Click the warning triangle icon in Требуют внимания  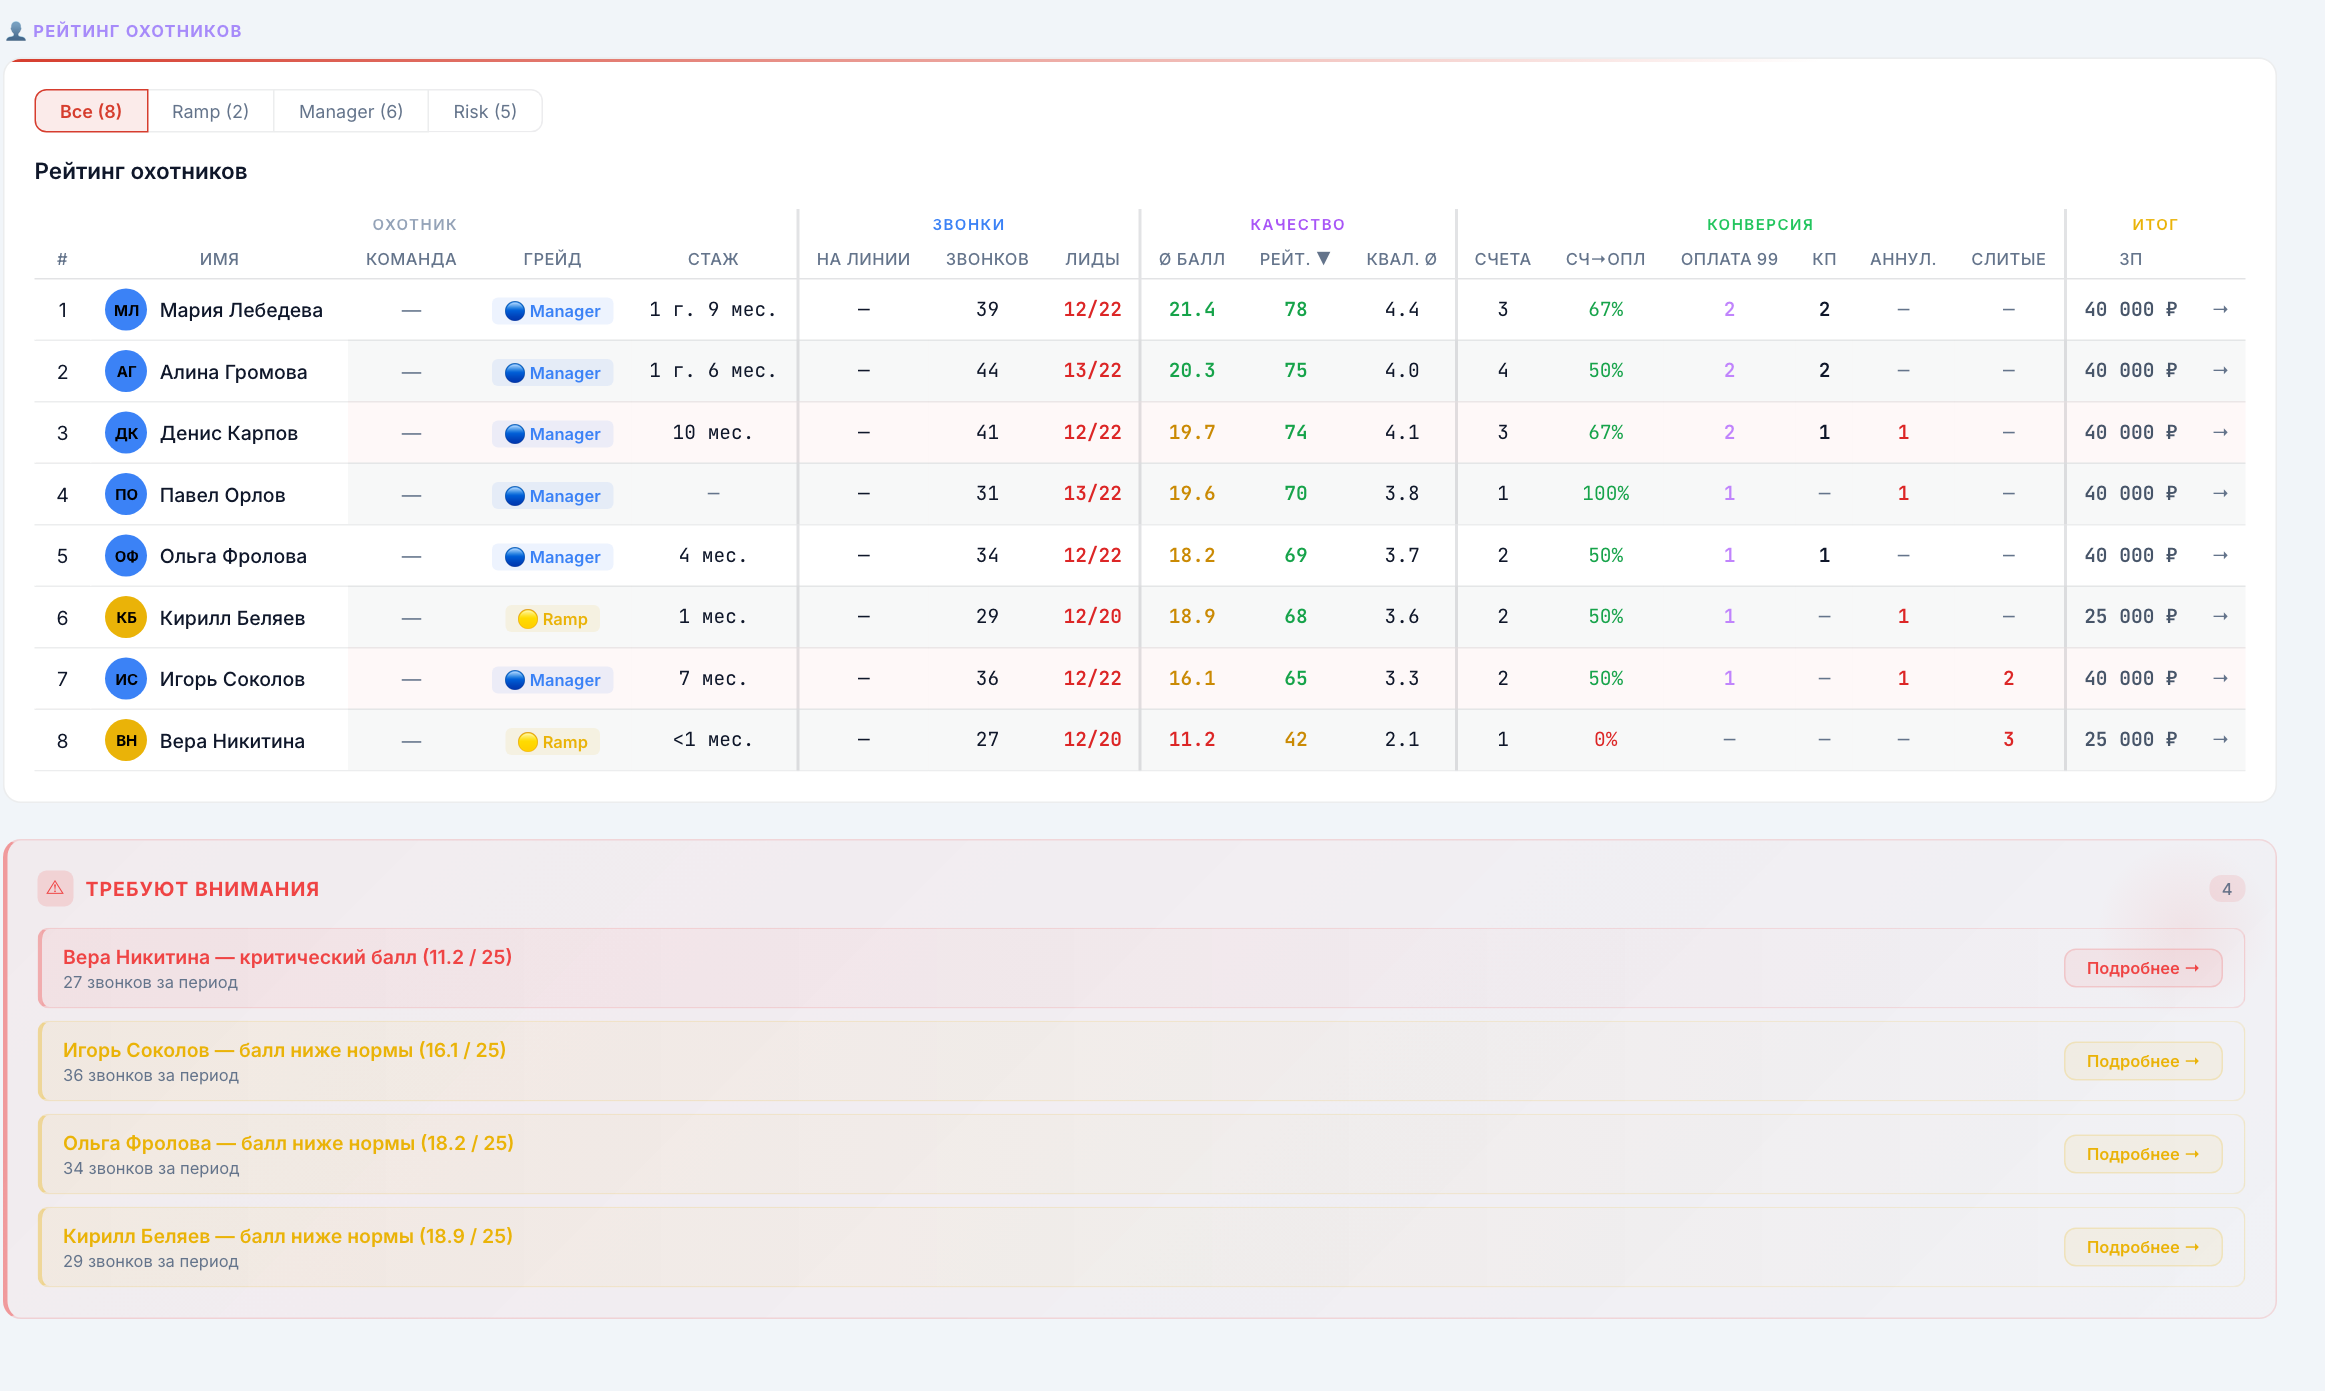[55, 888]
